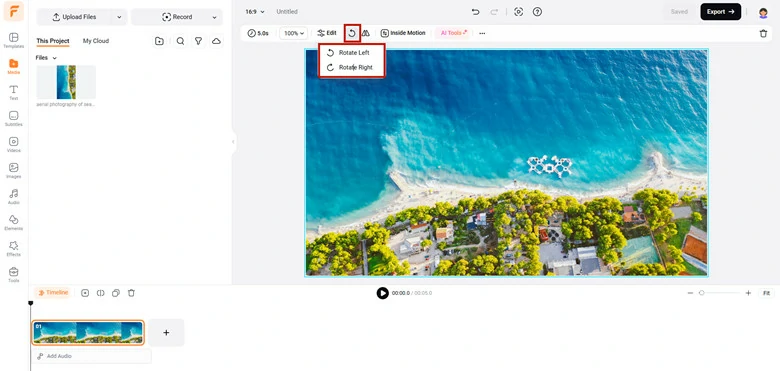This screenshot has height=371, width=780.
Task: Open the Media sidebar panel
Action: 13,67
